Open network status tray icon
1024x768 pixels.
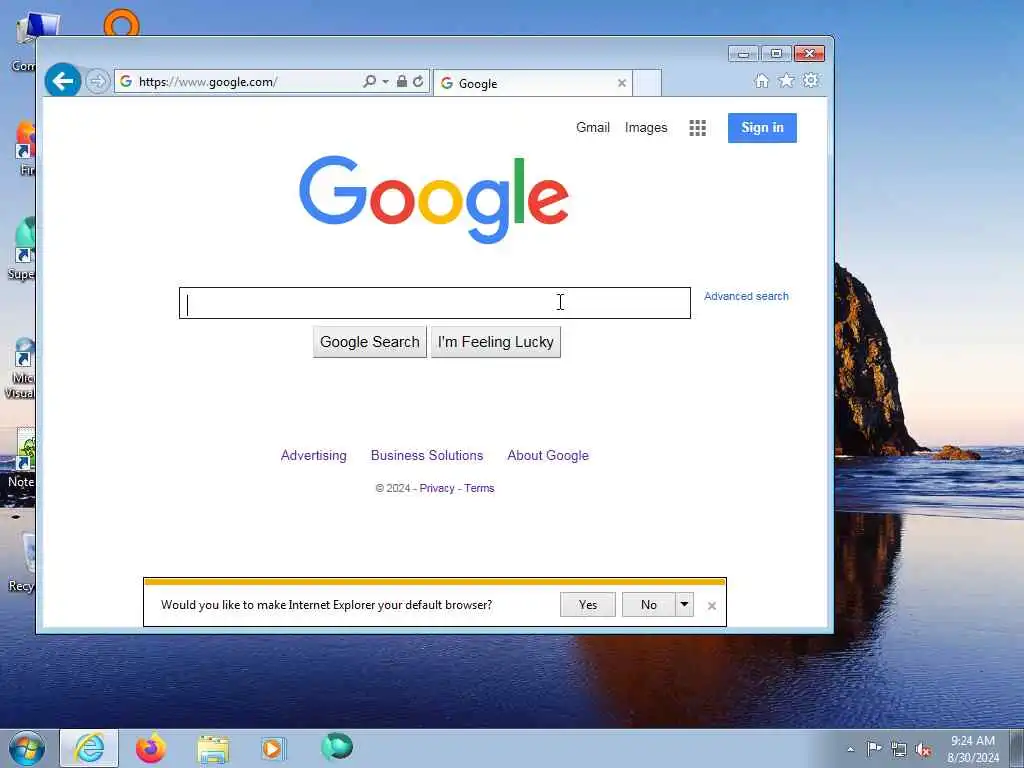[899, 749]
